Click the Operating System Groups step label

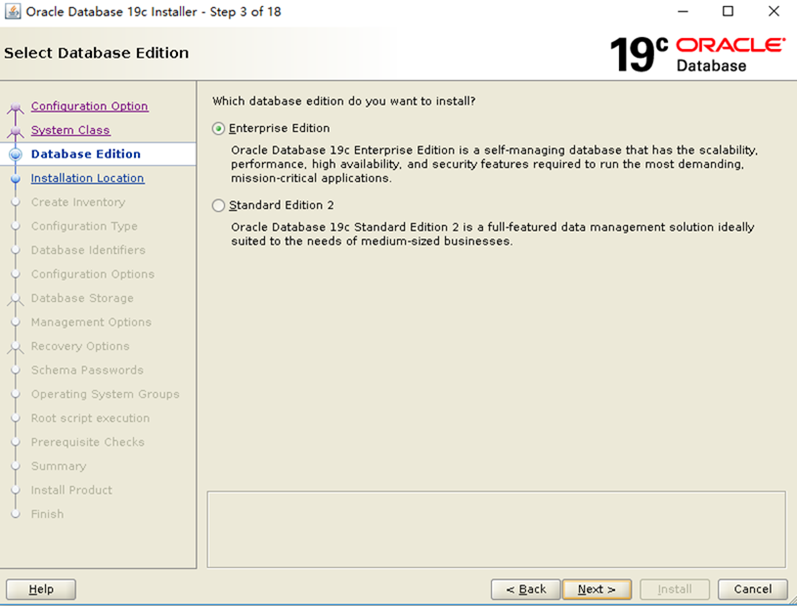[105, 394]
